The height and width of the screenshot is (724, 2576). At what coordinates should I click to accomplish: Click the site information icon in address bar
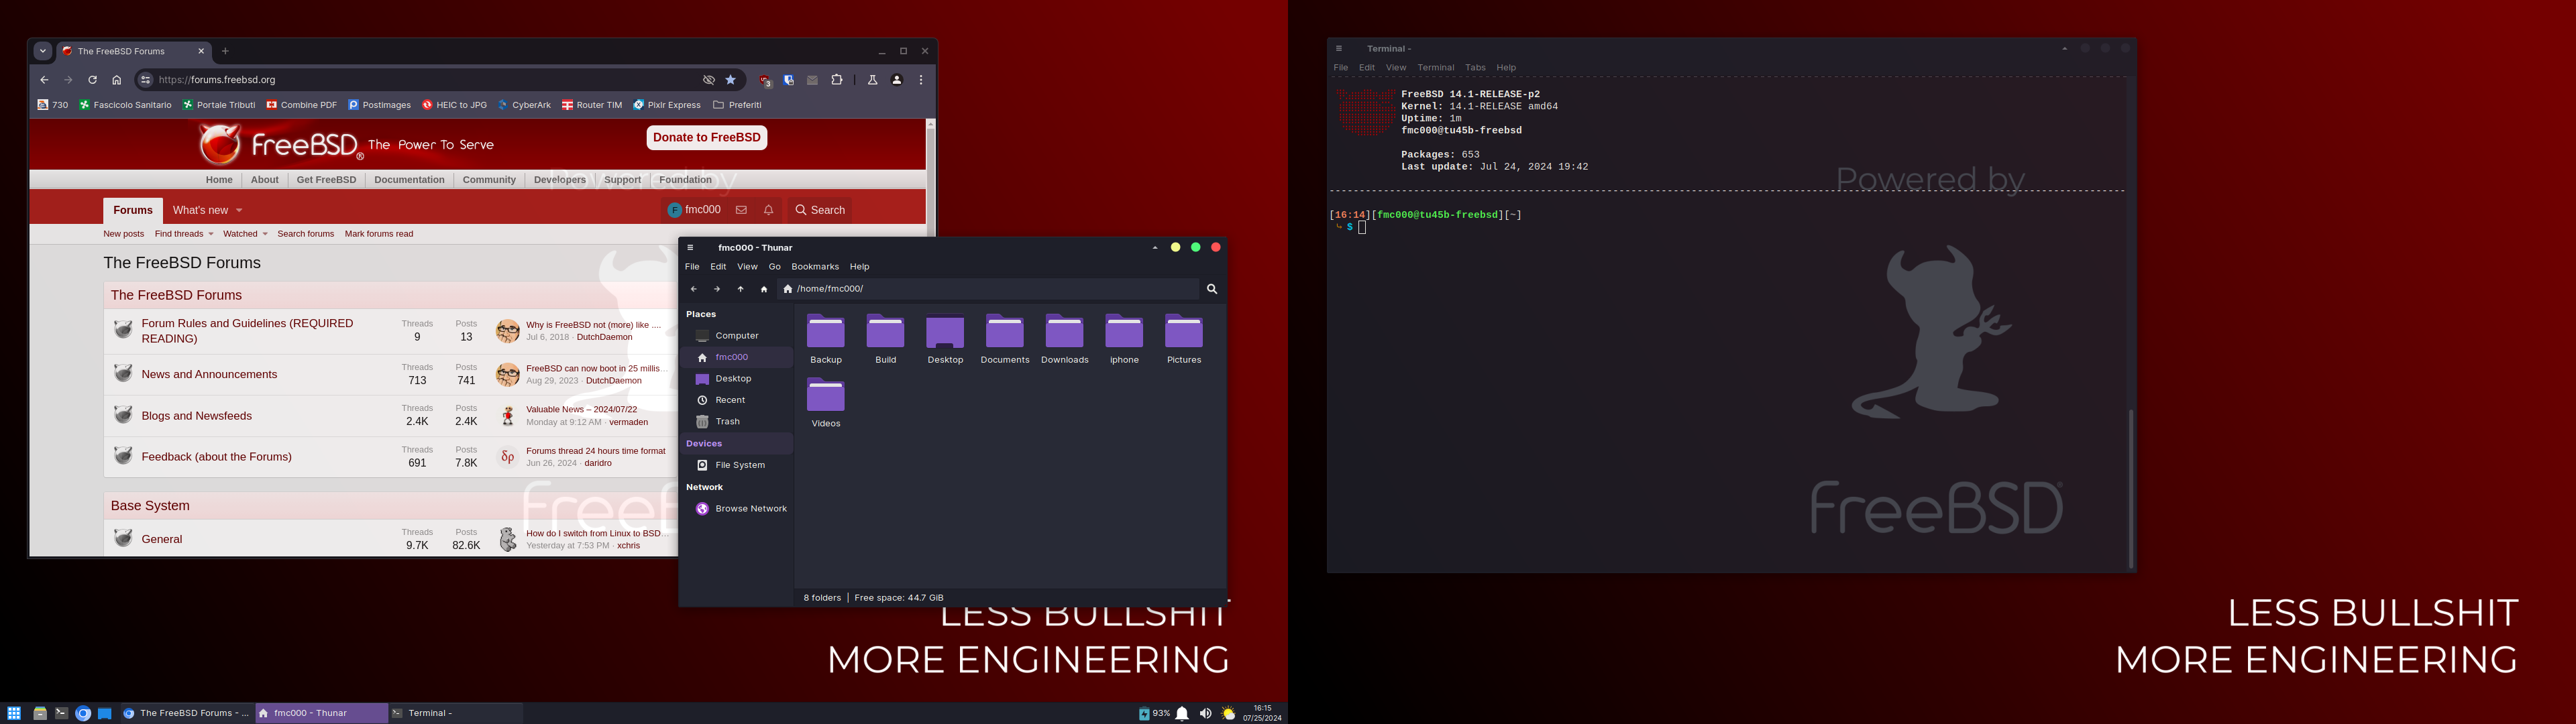point(146,80)
